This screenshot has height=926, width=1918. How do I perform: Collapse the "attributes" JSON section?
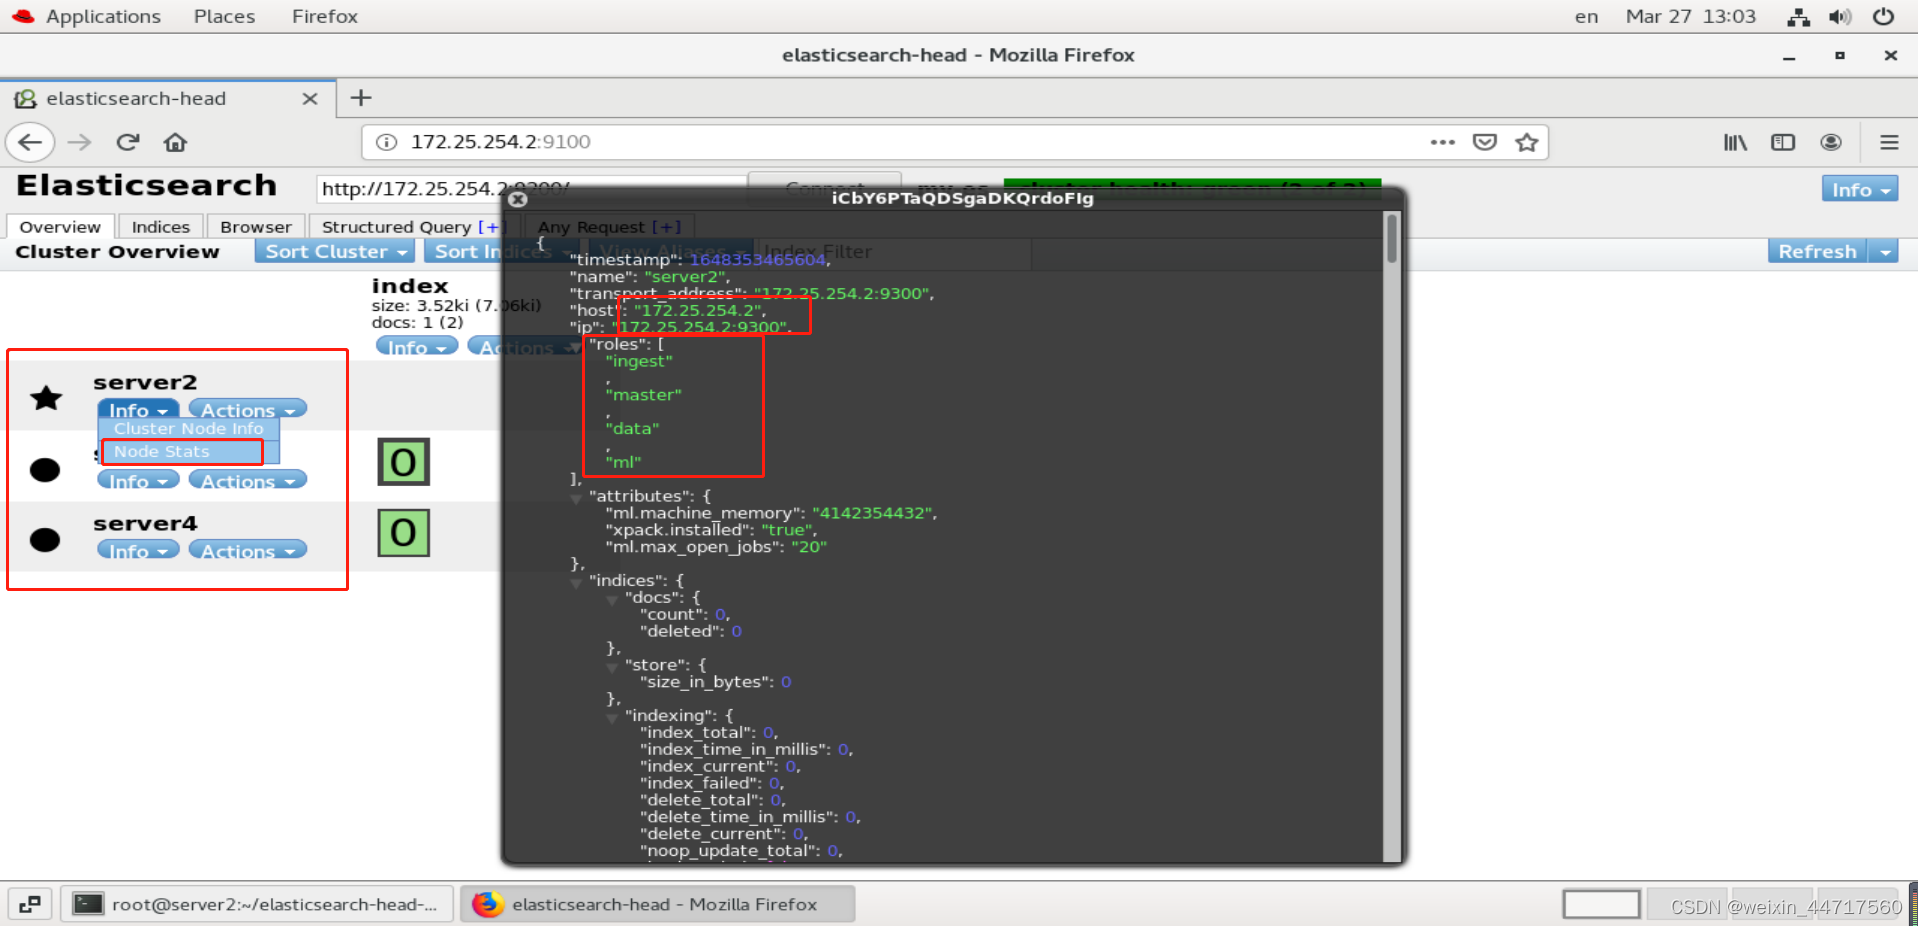pos(577,498)
